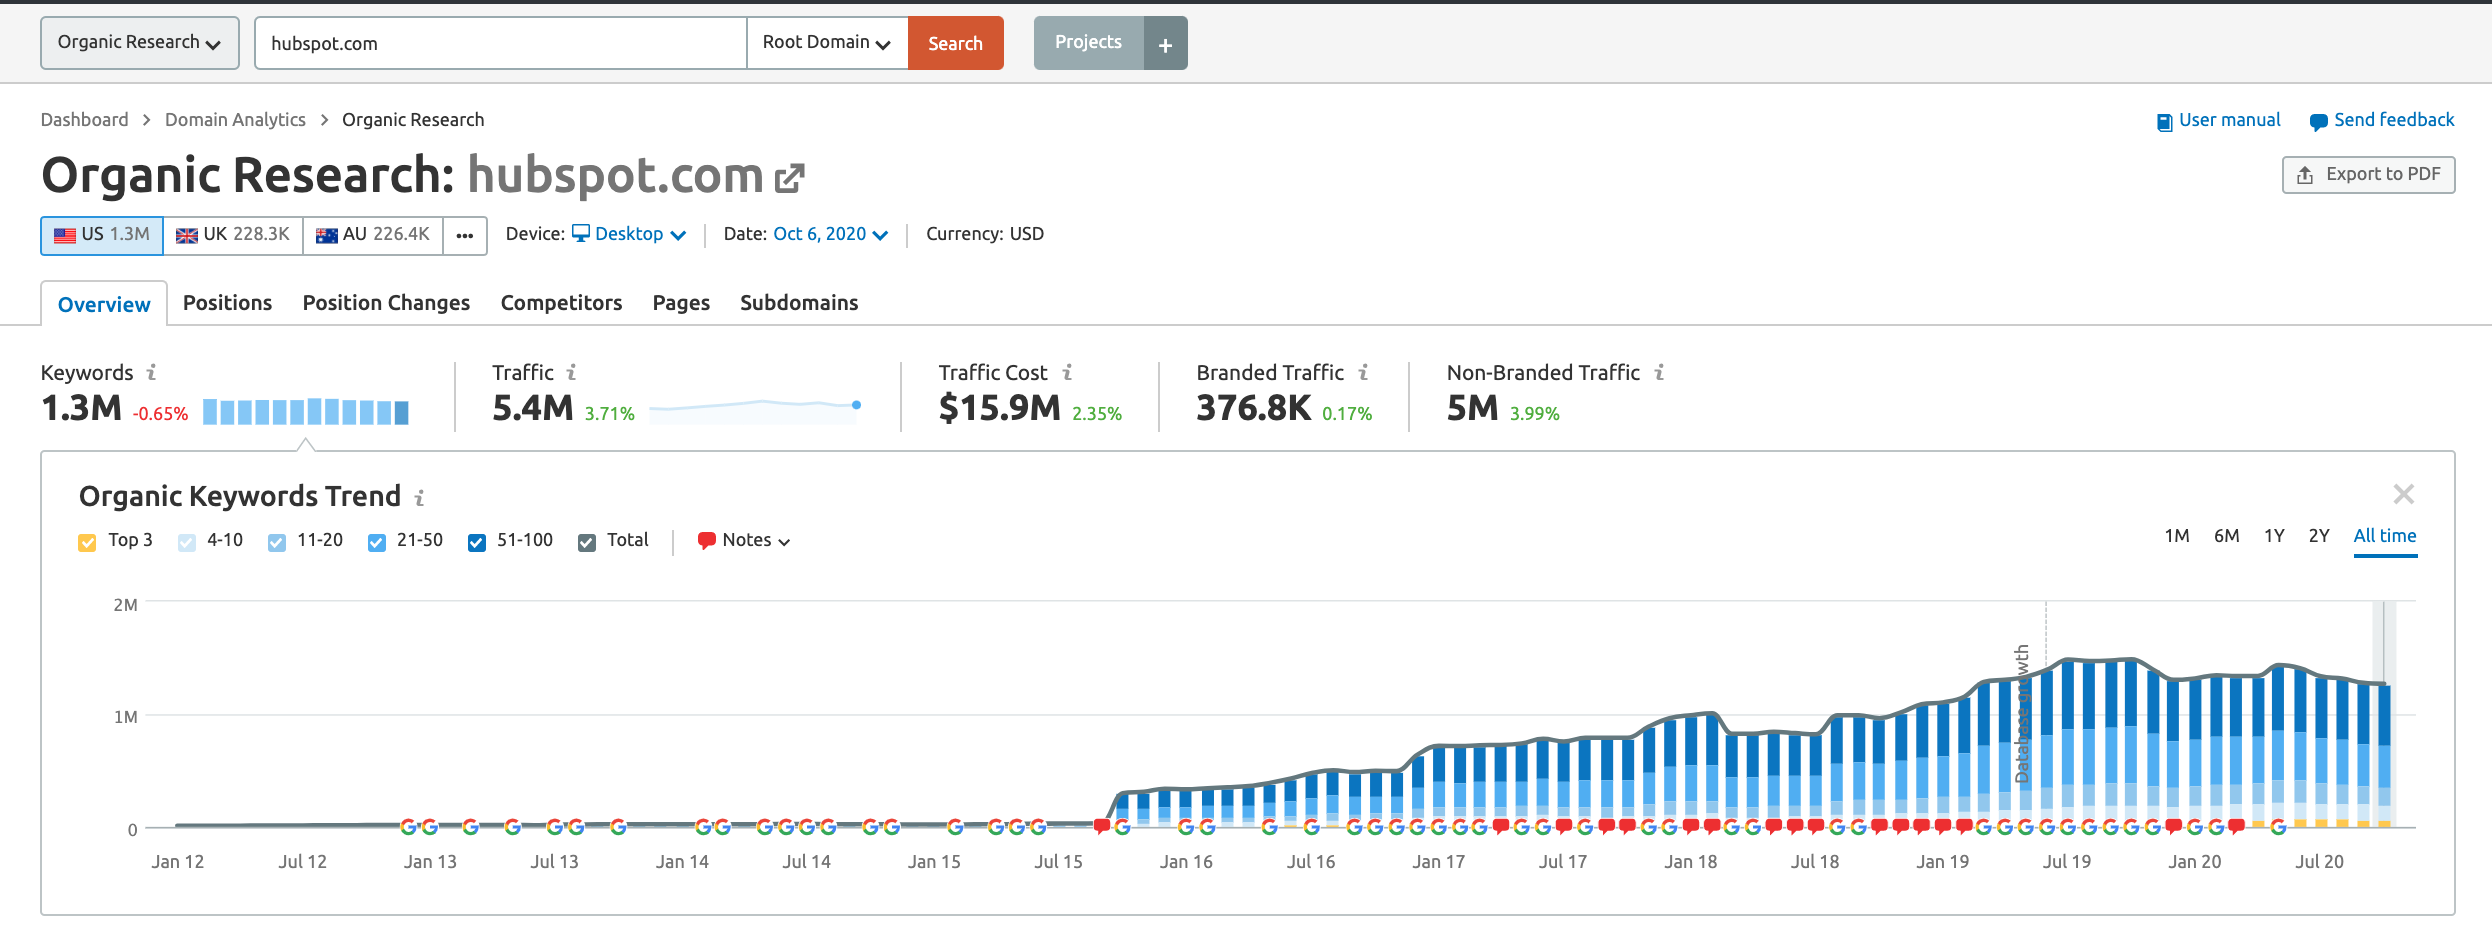Toggle the 51-100 checkbox

477,542
